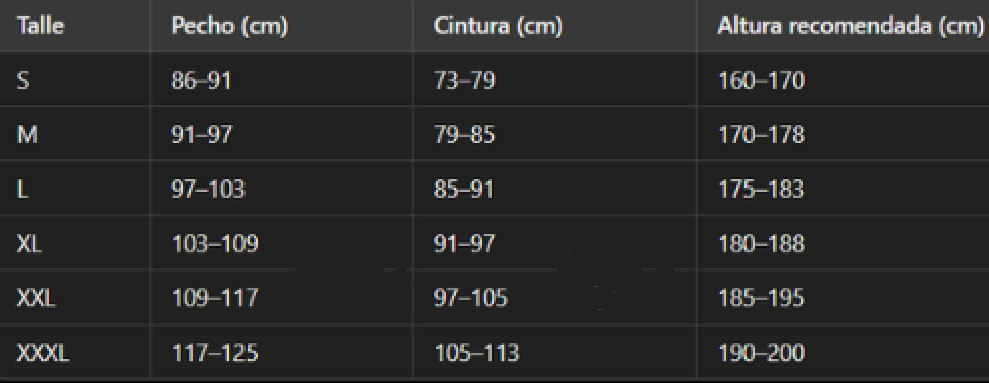989x383 pixels.
Task: Click the waist value 91–97
Action: pyautogui.click(x=464, y=244)
